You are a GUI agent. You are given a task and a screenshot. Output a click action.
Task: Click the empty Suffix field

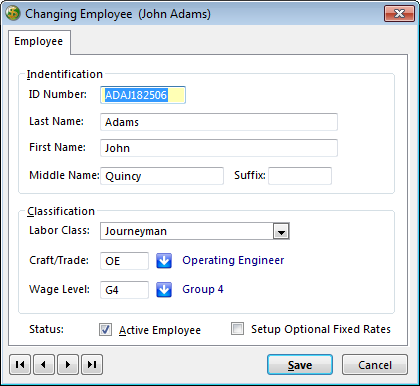(x=300, y=176)
